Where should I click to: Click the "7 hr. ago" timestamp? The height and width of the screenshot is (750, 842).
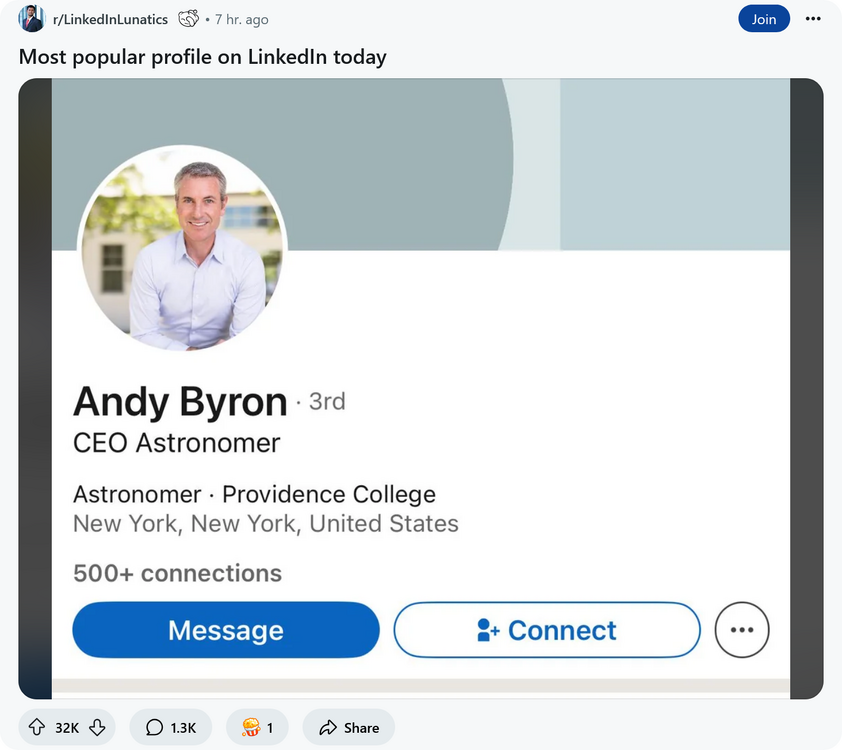click(x=241, y=20)
